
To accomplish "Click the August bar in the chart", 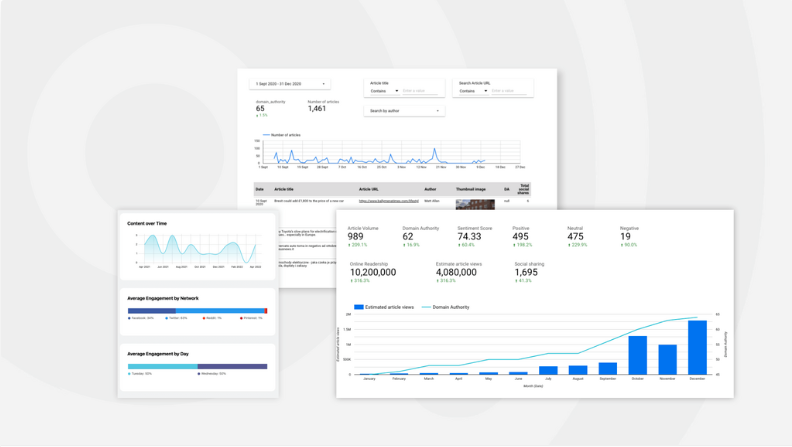I will point(578,370).
